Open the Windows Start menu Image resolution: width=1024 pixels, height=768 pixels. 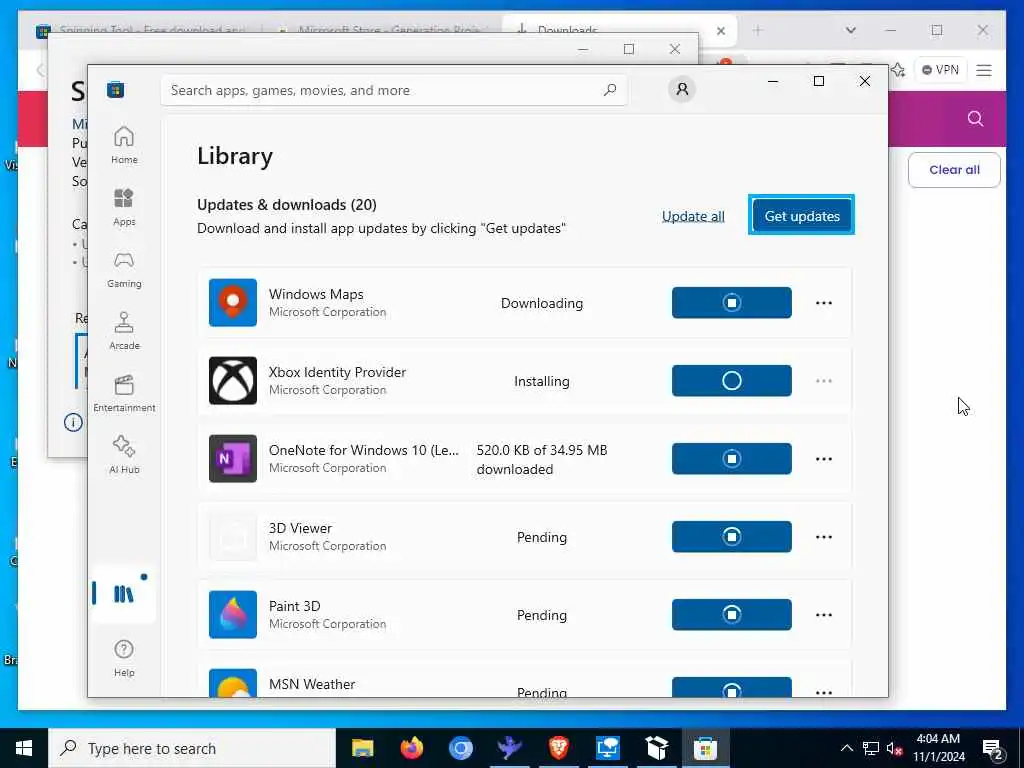click(x=24, y=748)
